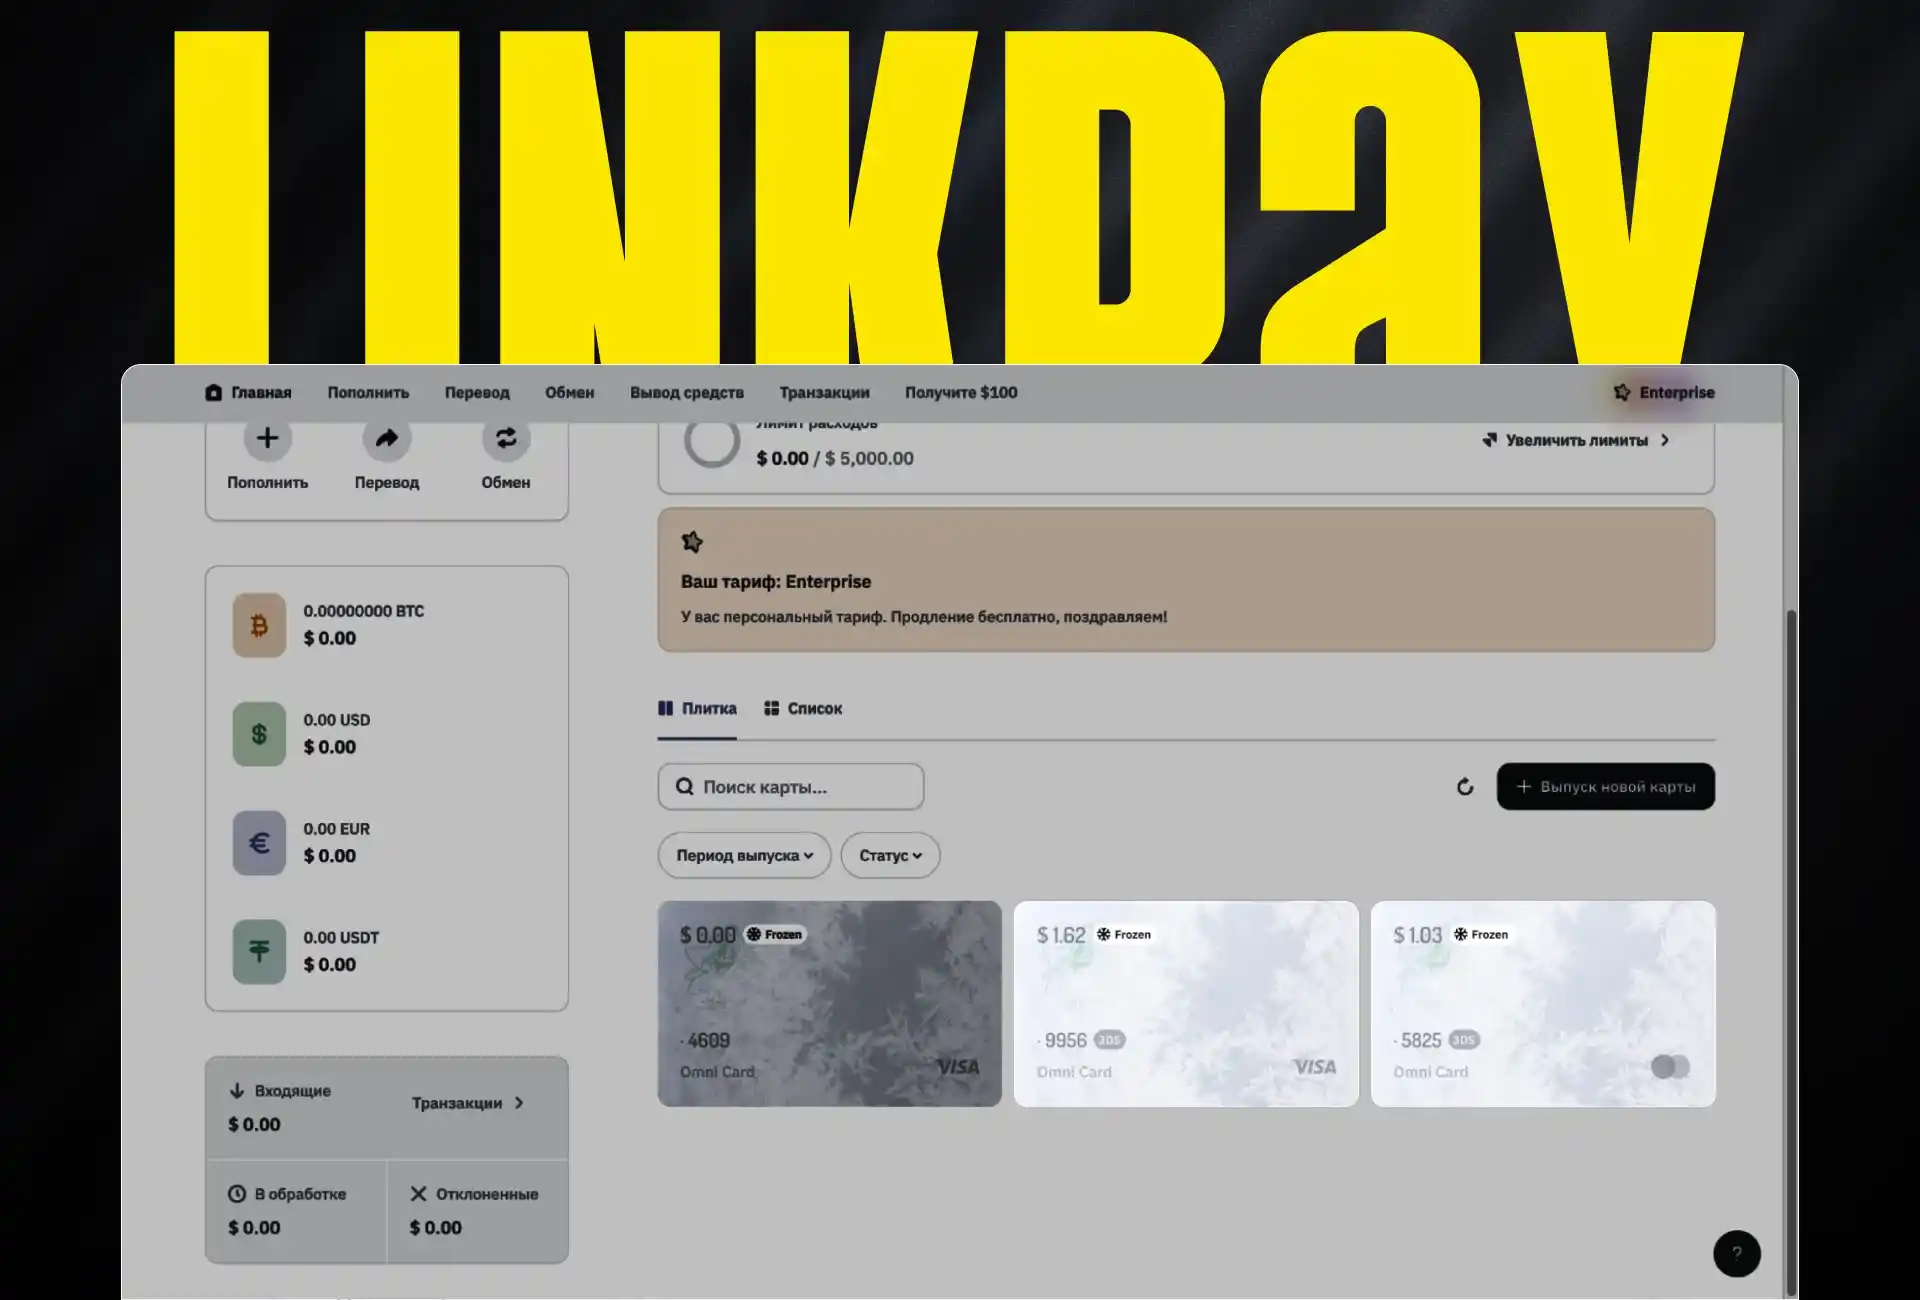This screenshot has height=1300, width=1920.
Task: Select the Bitcoin wallet icon
Action: click(x=259, y=625)
